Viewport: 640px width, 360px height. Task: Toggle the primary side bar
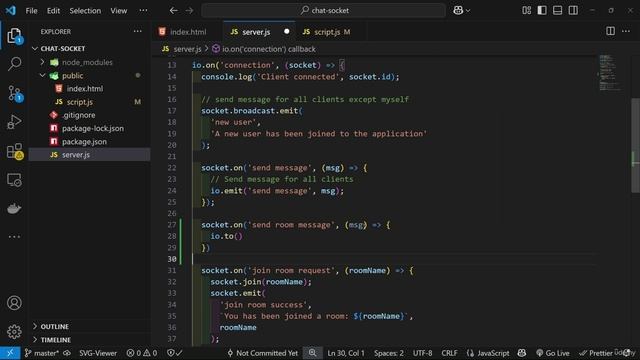coord(542,11)
